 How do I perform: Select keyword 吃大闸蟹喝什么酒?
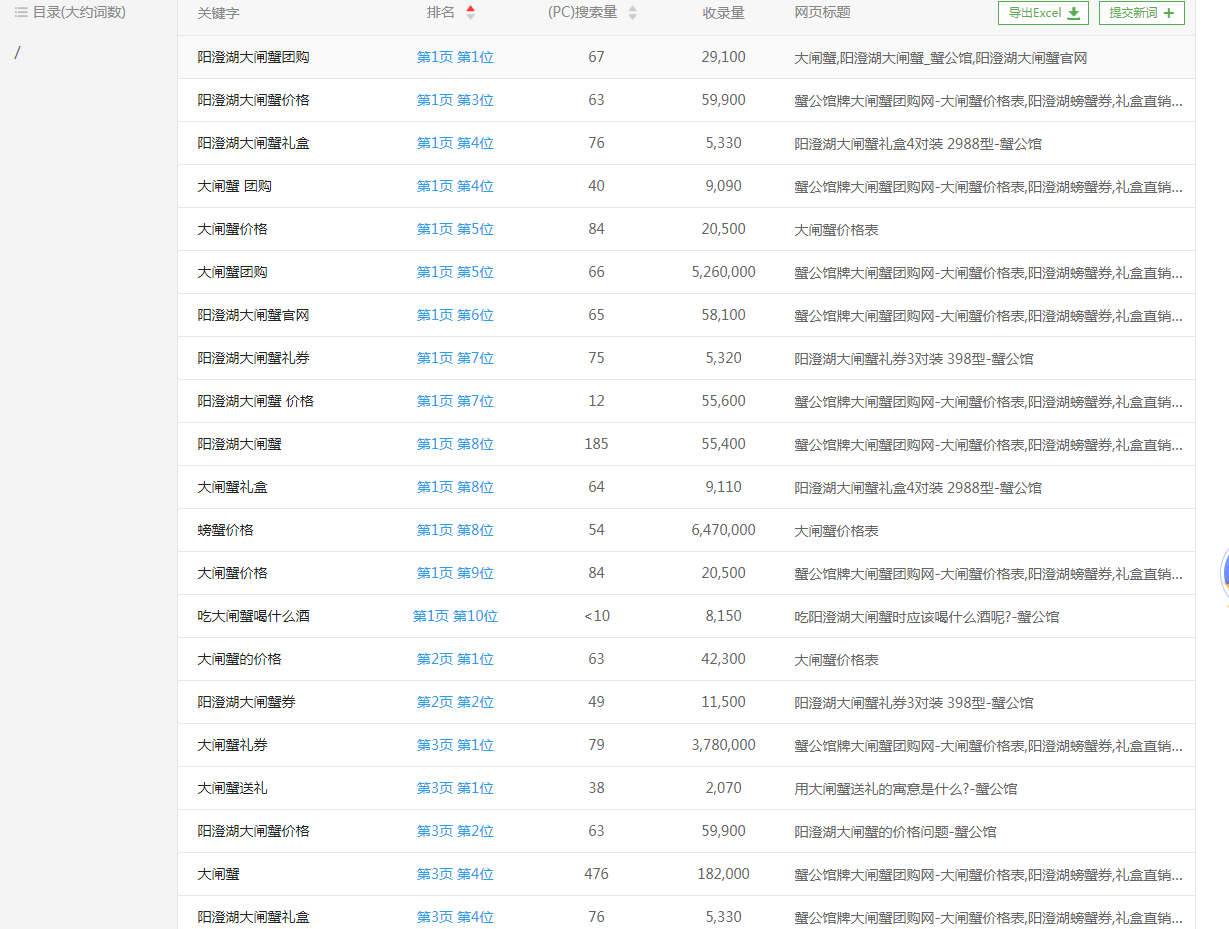pos(253,616)
